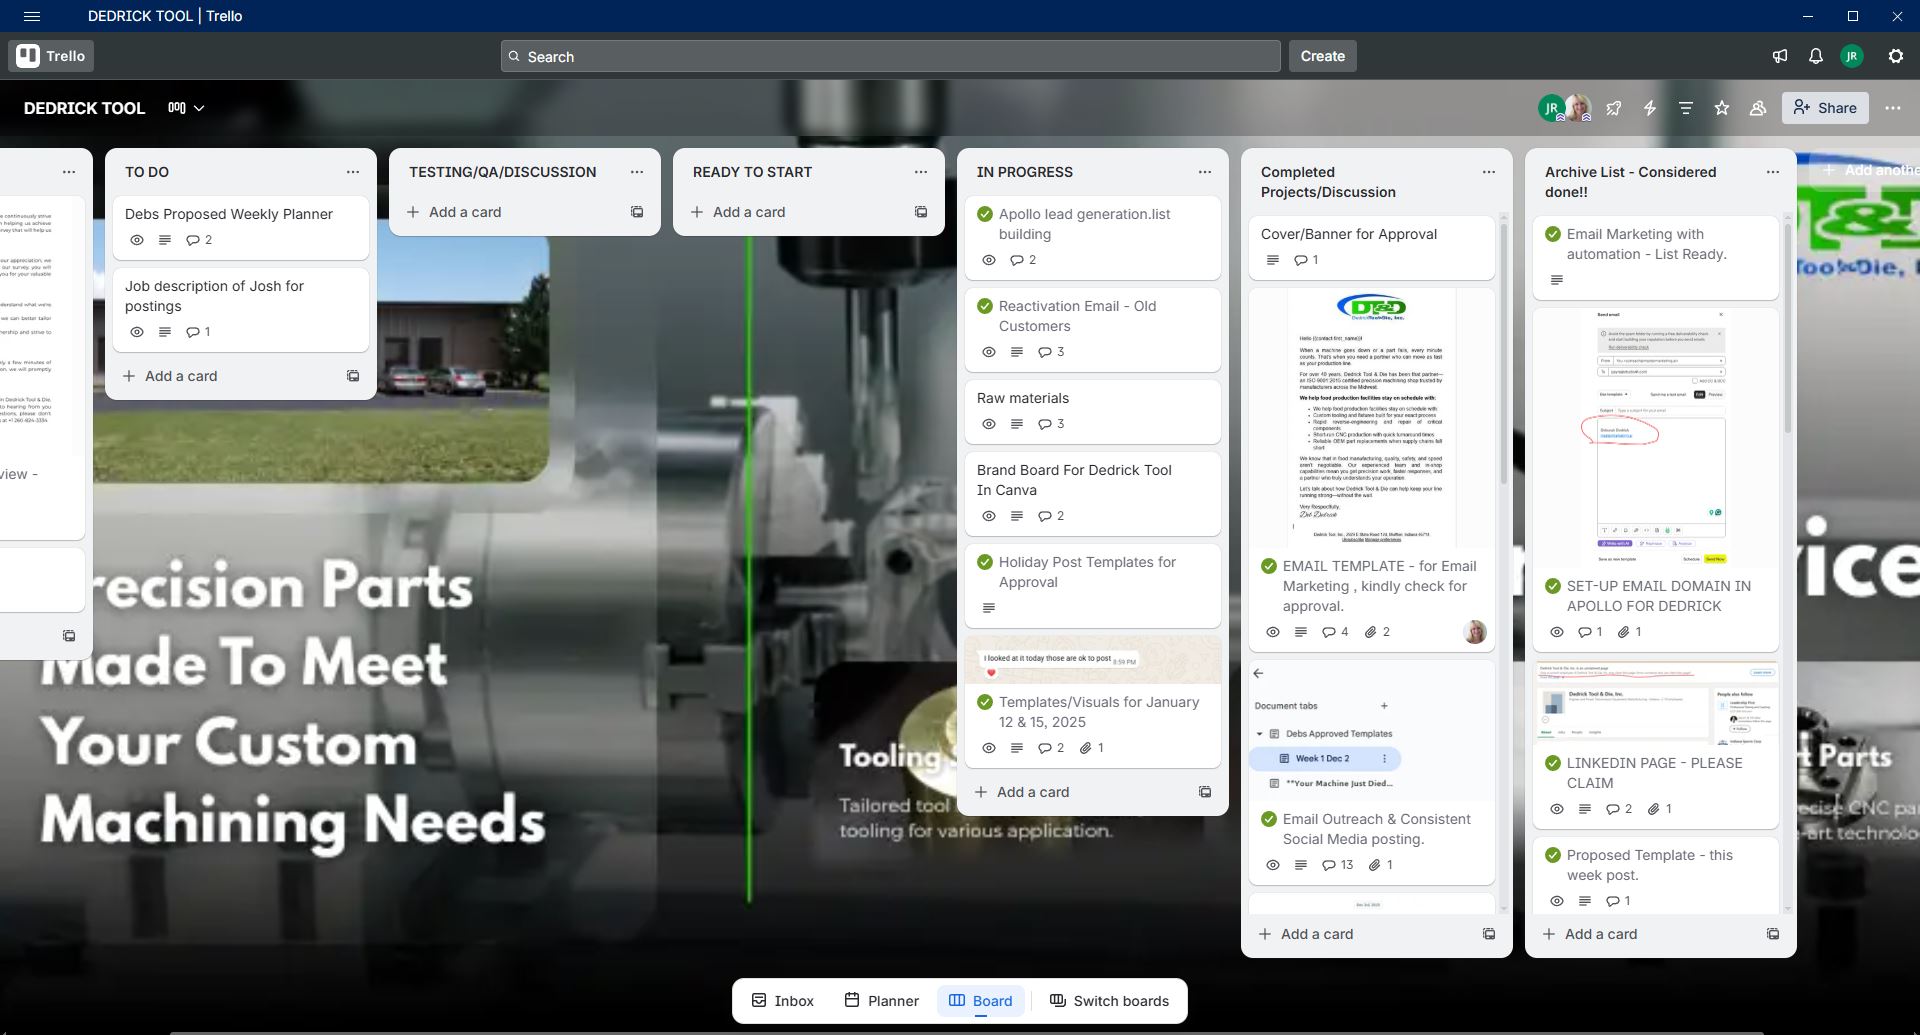Click comments icon on Email Outreach card

coord(1329,865)
